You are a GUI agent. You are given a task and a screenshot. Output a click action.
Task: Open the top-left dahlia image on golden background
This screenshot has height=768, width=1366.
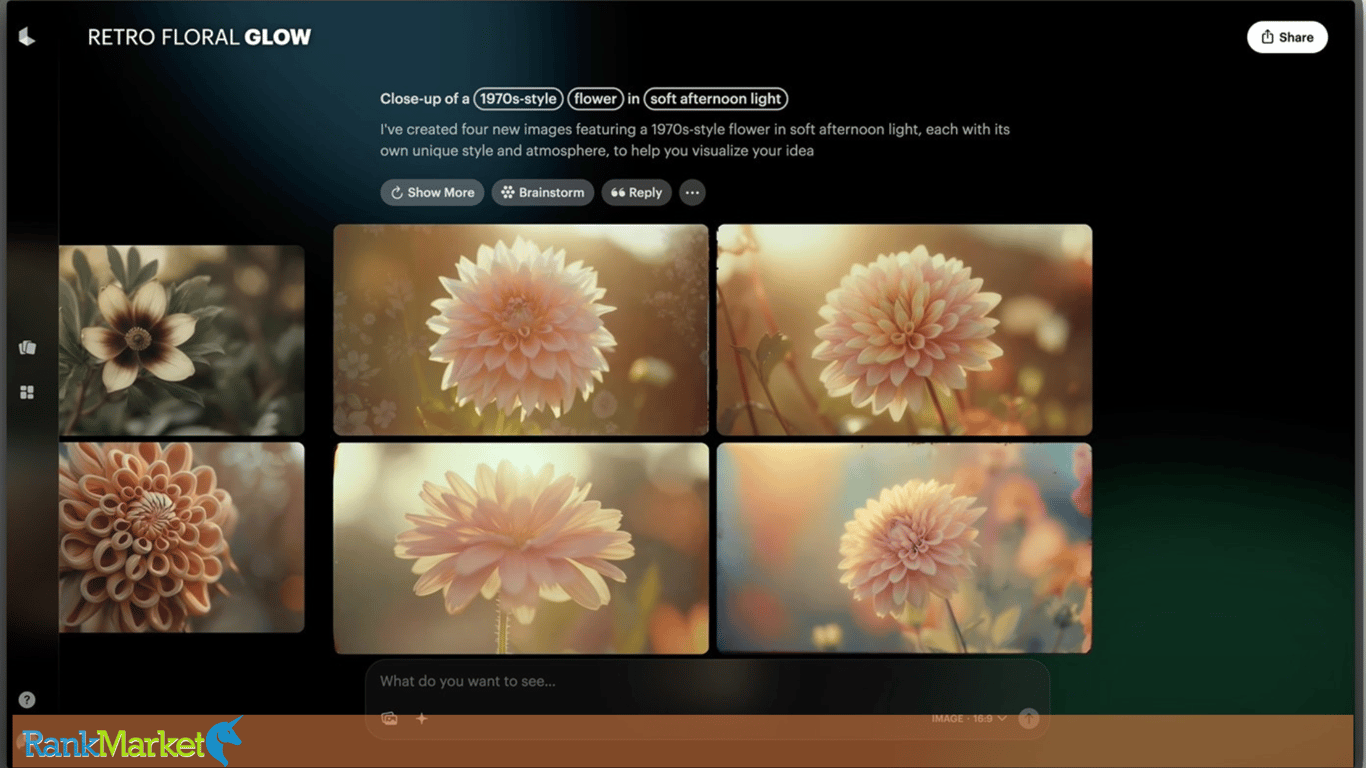(521, 330)
